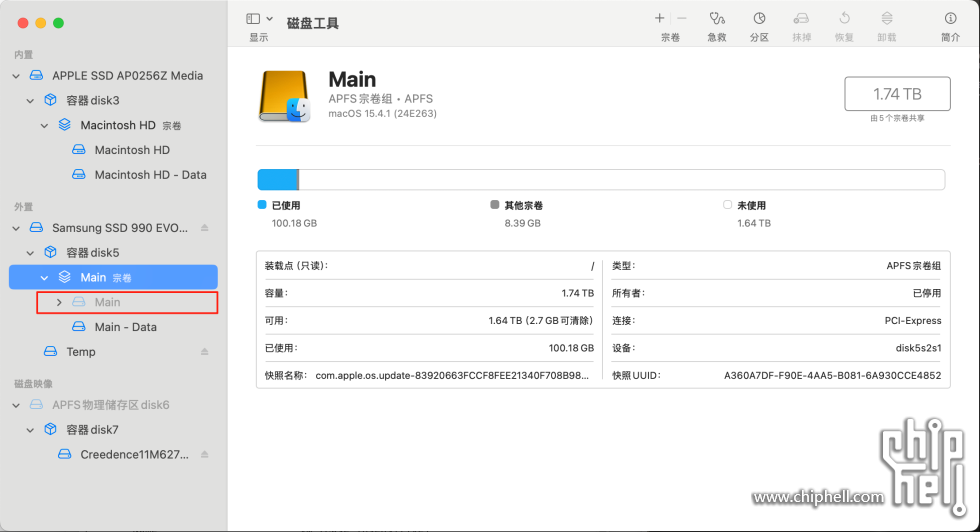980x532 pixels.
Task: Open the Partition (分区) tool
Action: [x=759, y=19]
